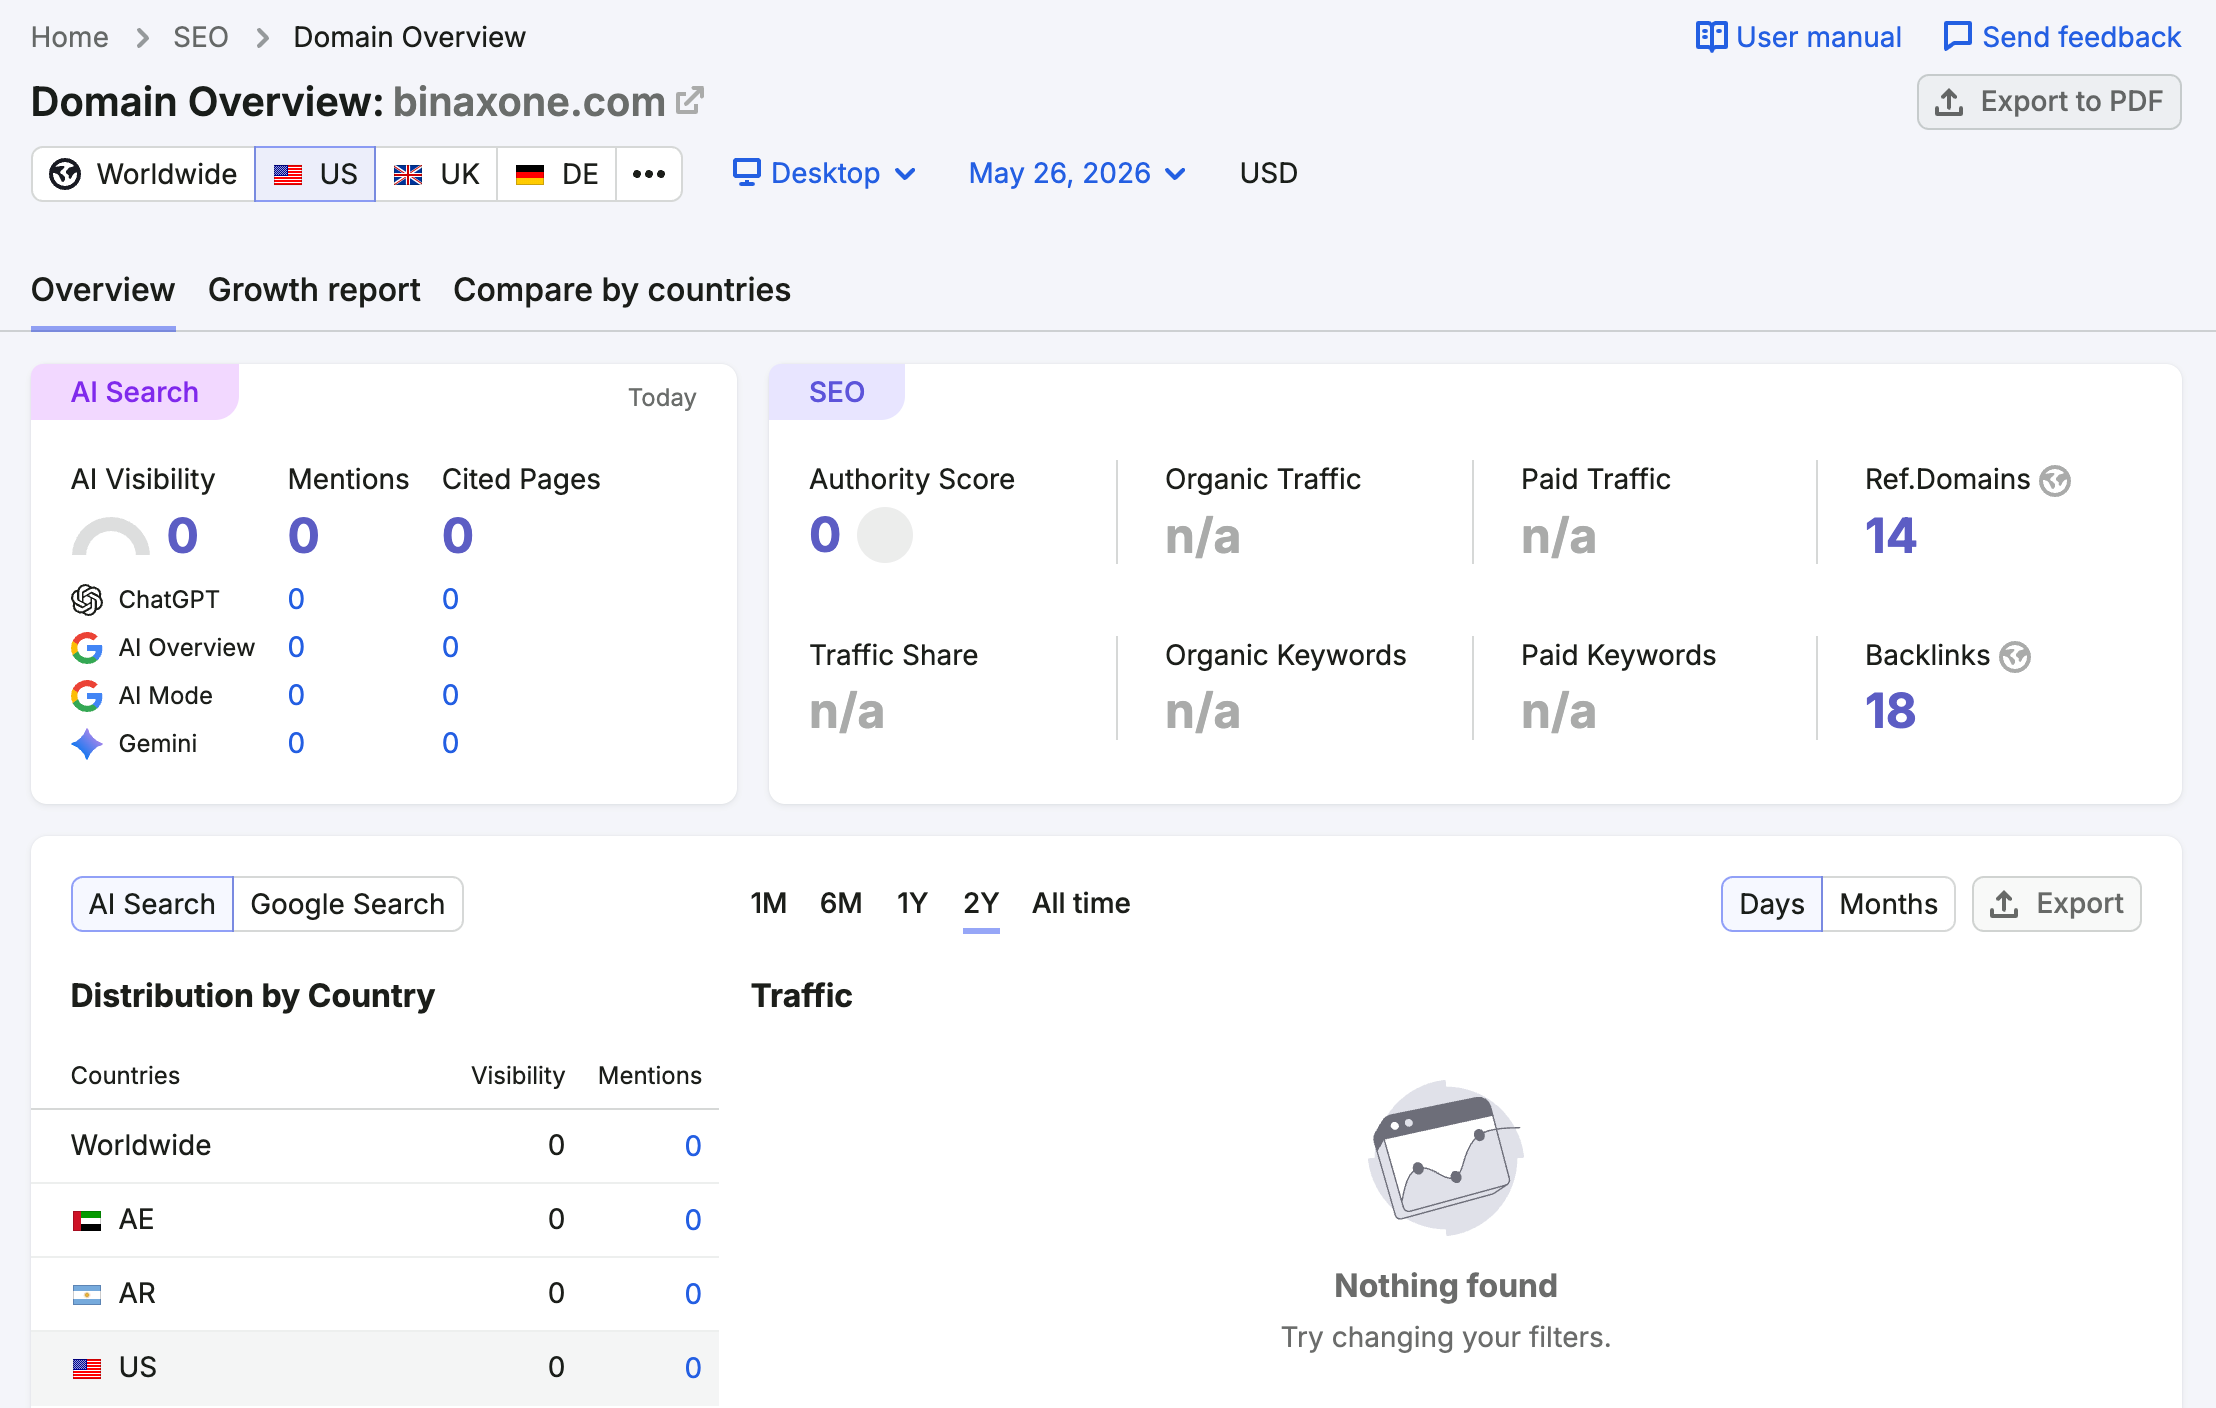The width and height of the screenshot is (2216, 1408).
Task: Click Gemini cited pages value
Action: click(450, 743)
